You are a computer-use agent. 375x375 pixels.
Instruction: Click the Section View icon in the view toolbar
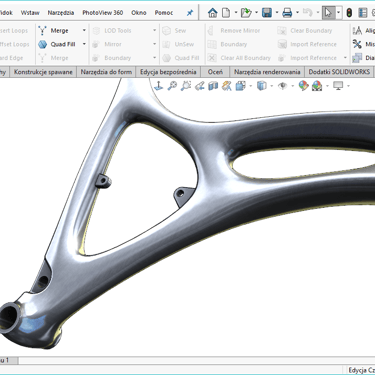point(213,86)
